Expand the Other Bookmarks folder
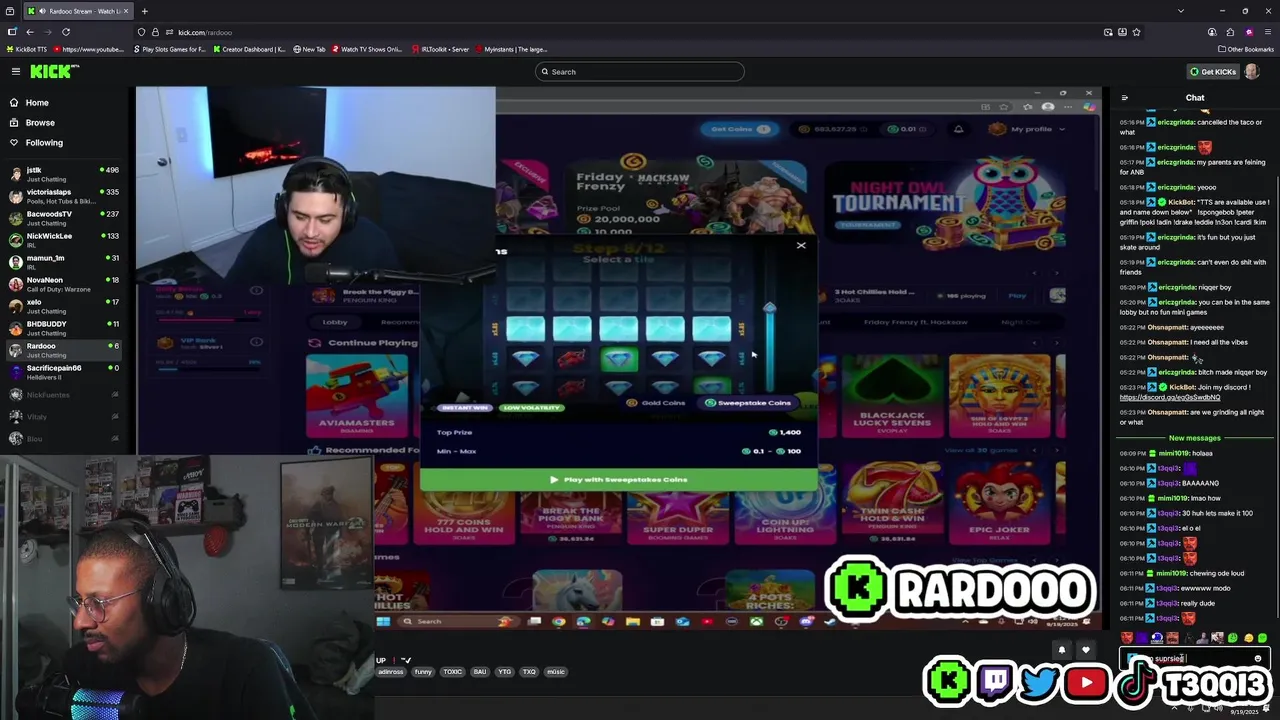1280x720 pixels. [1246, 49]
